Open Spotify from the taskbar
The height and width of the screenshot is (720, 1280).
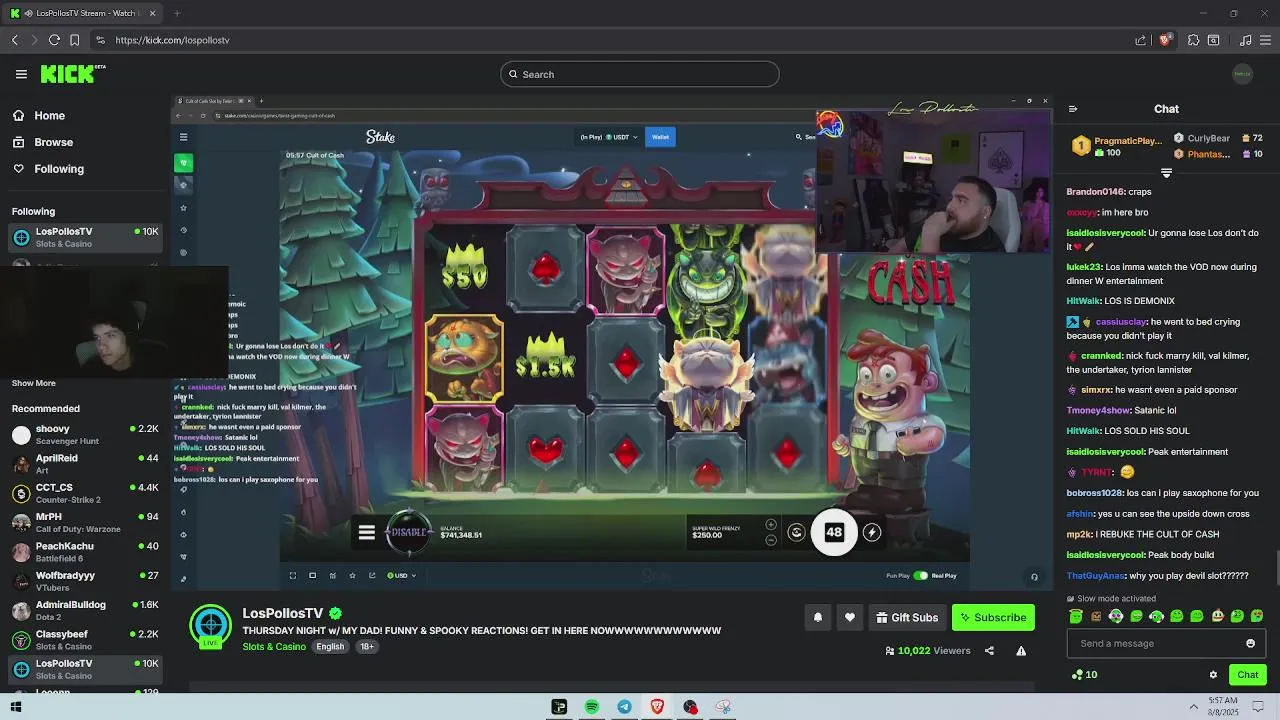click(592, 707)
